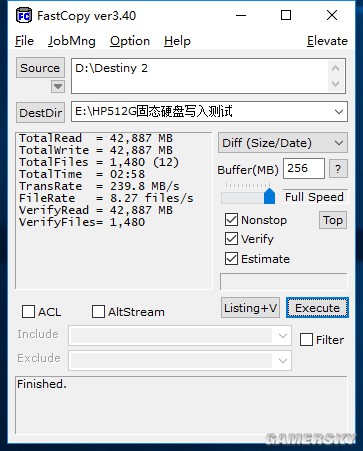The image size is (363, 451).
Task: Click the question mark help button next to Buffer
Action: click(x=338, y=169)
